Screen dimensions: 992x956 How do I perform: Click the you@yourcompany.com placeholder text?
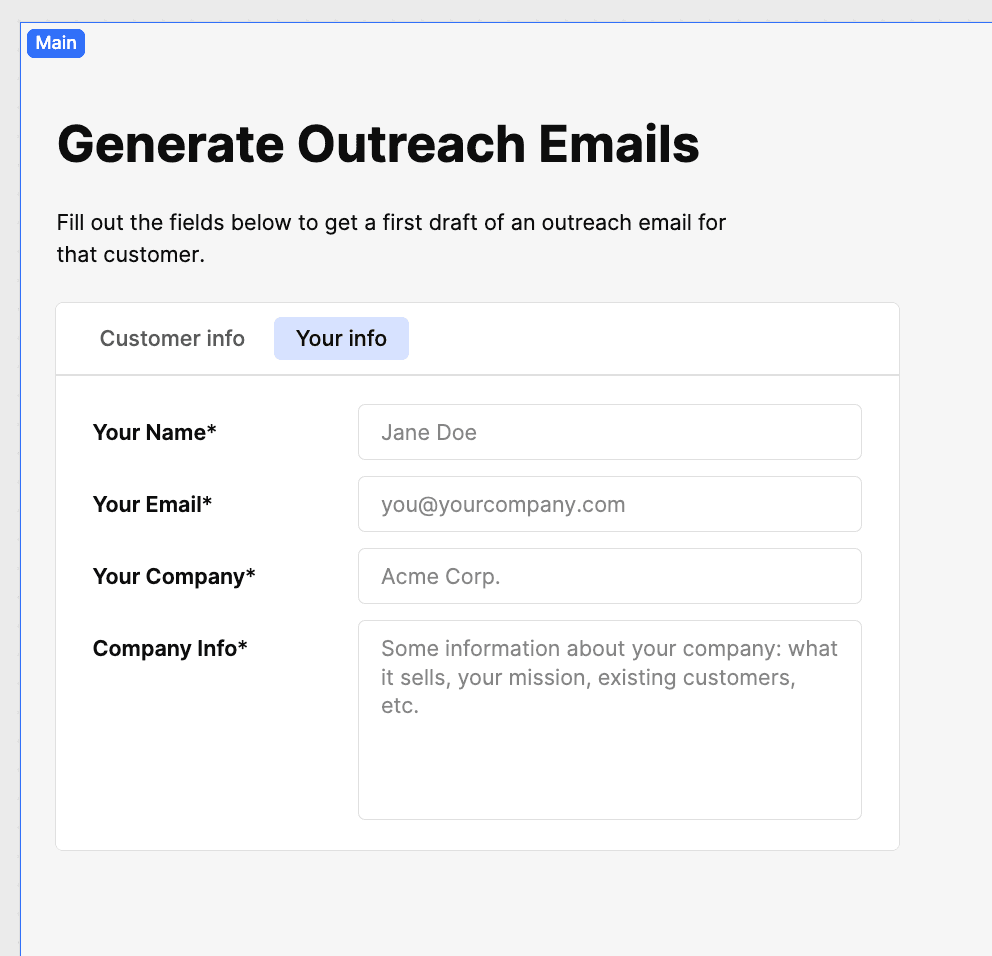pos(503,504)
